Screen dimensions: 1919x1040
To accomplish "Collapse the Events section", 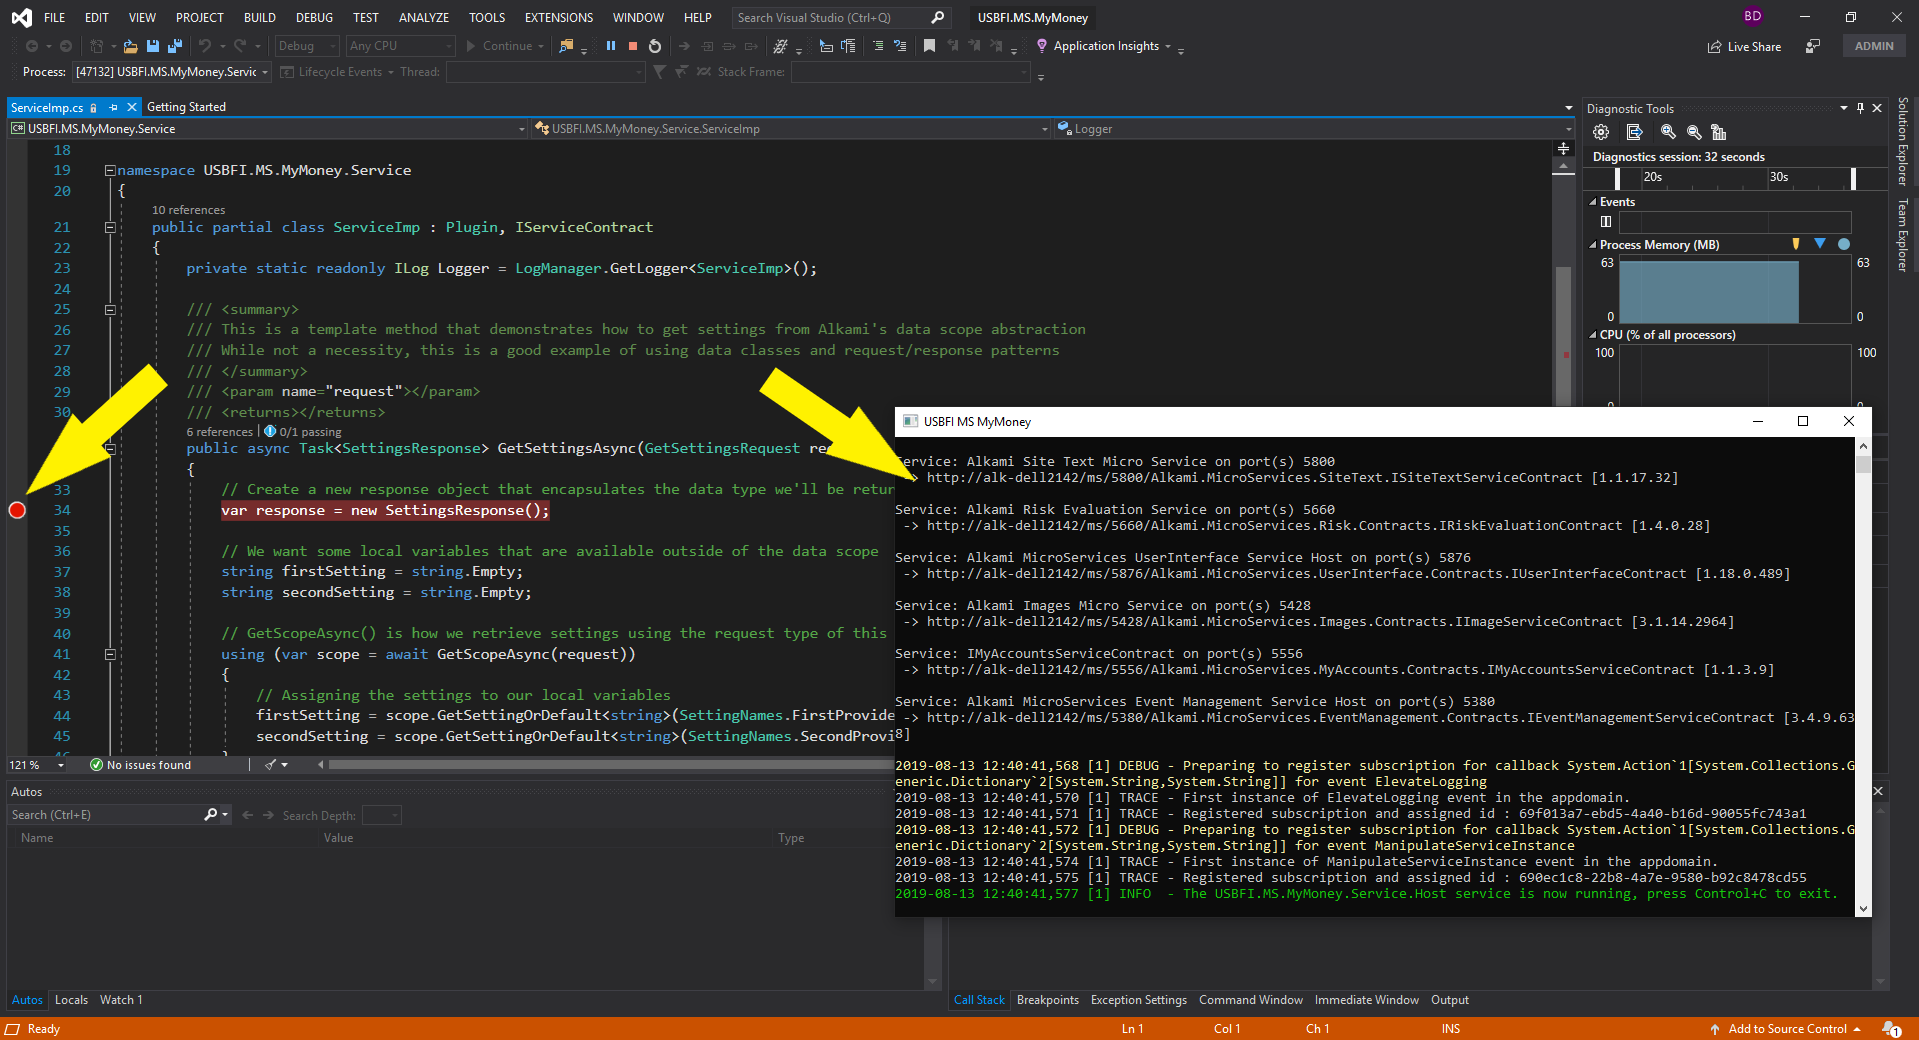I will [x=1593, y=202].
